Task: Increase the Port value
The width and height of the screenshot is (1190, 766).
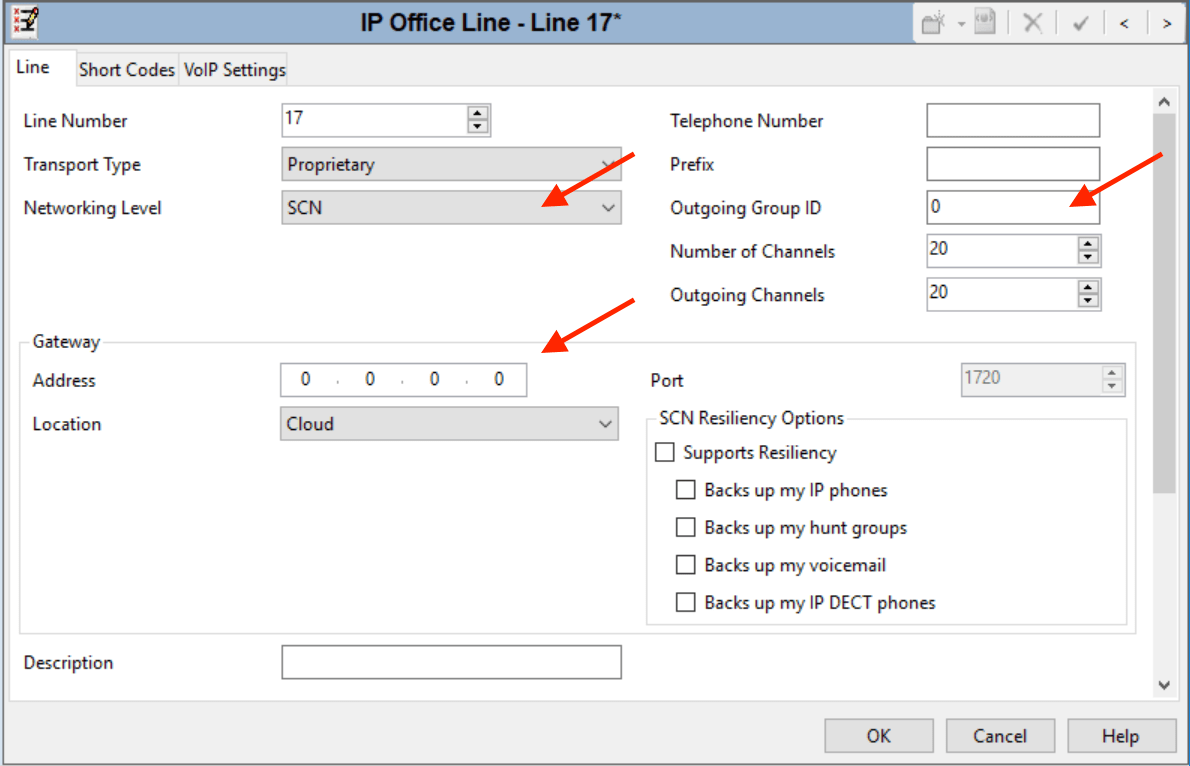Action: click(1112, 373)
